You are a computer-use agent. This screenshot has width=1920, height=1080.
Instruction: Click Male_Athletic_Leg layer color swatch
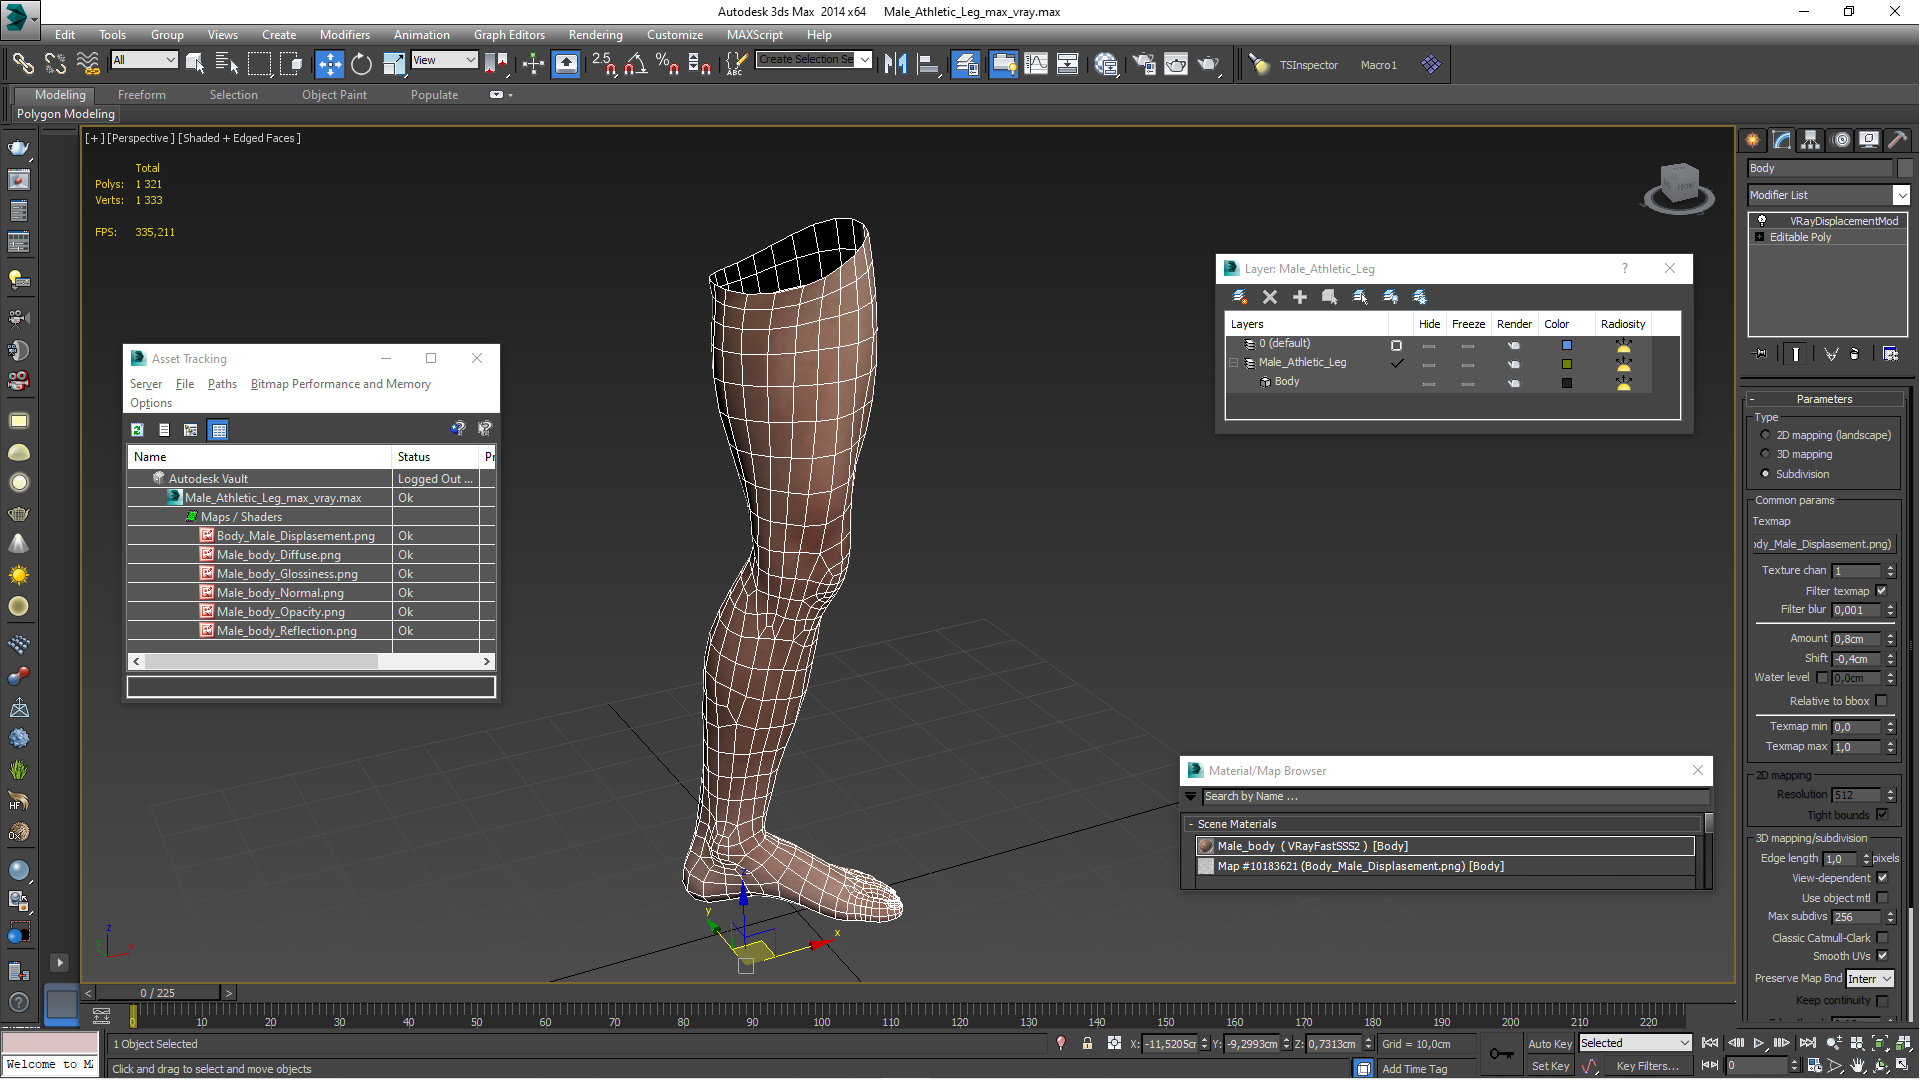click(x=1567, y=364)
